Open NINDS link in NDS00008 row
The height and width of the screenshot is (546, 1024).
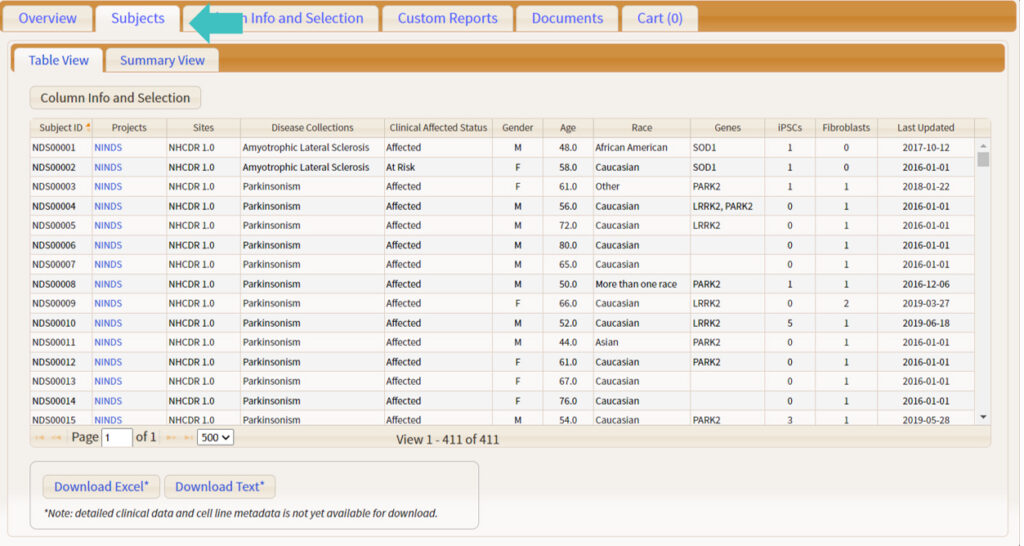[108, 284]
